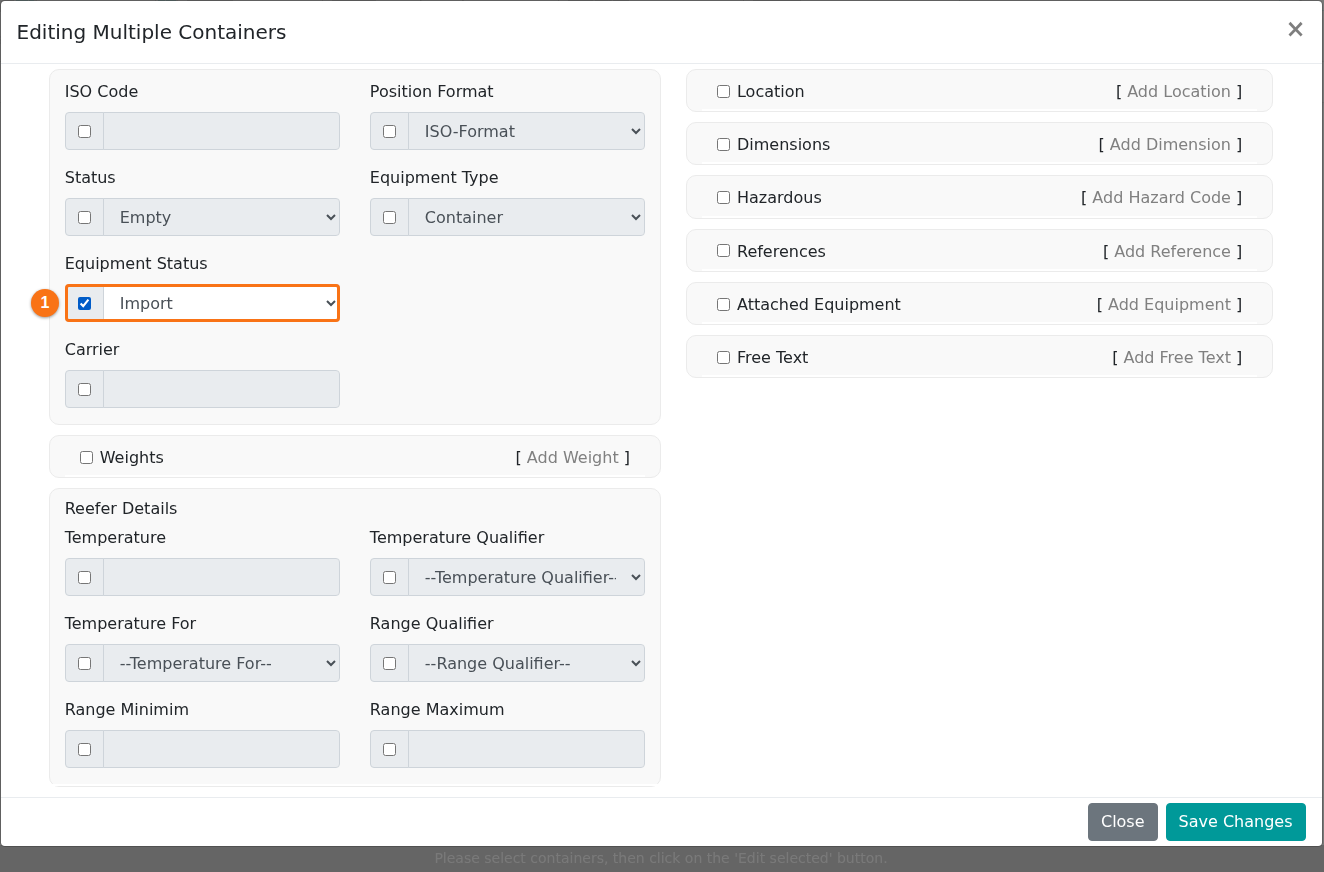Check the Equipment Type checkbox

point(389,217)
